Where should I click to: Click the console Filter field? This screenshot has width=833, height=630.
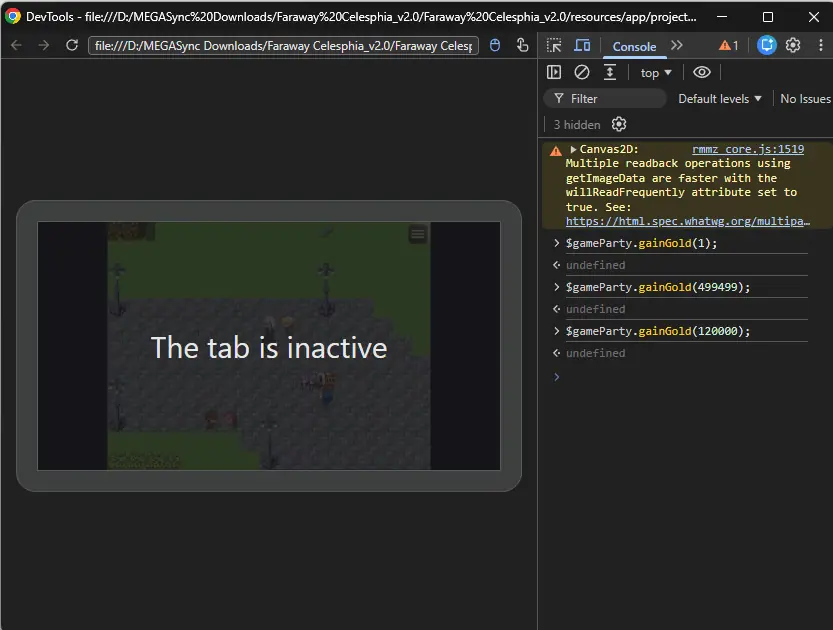pos(605,99)
